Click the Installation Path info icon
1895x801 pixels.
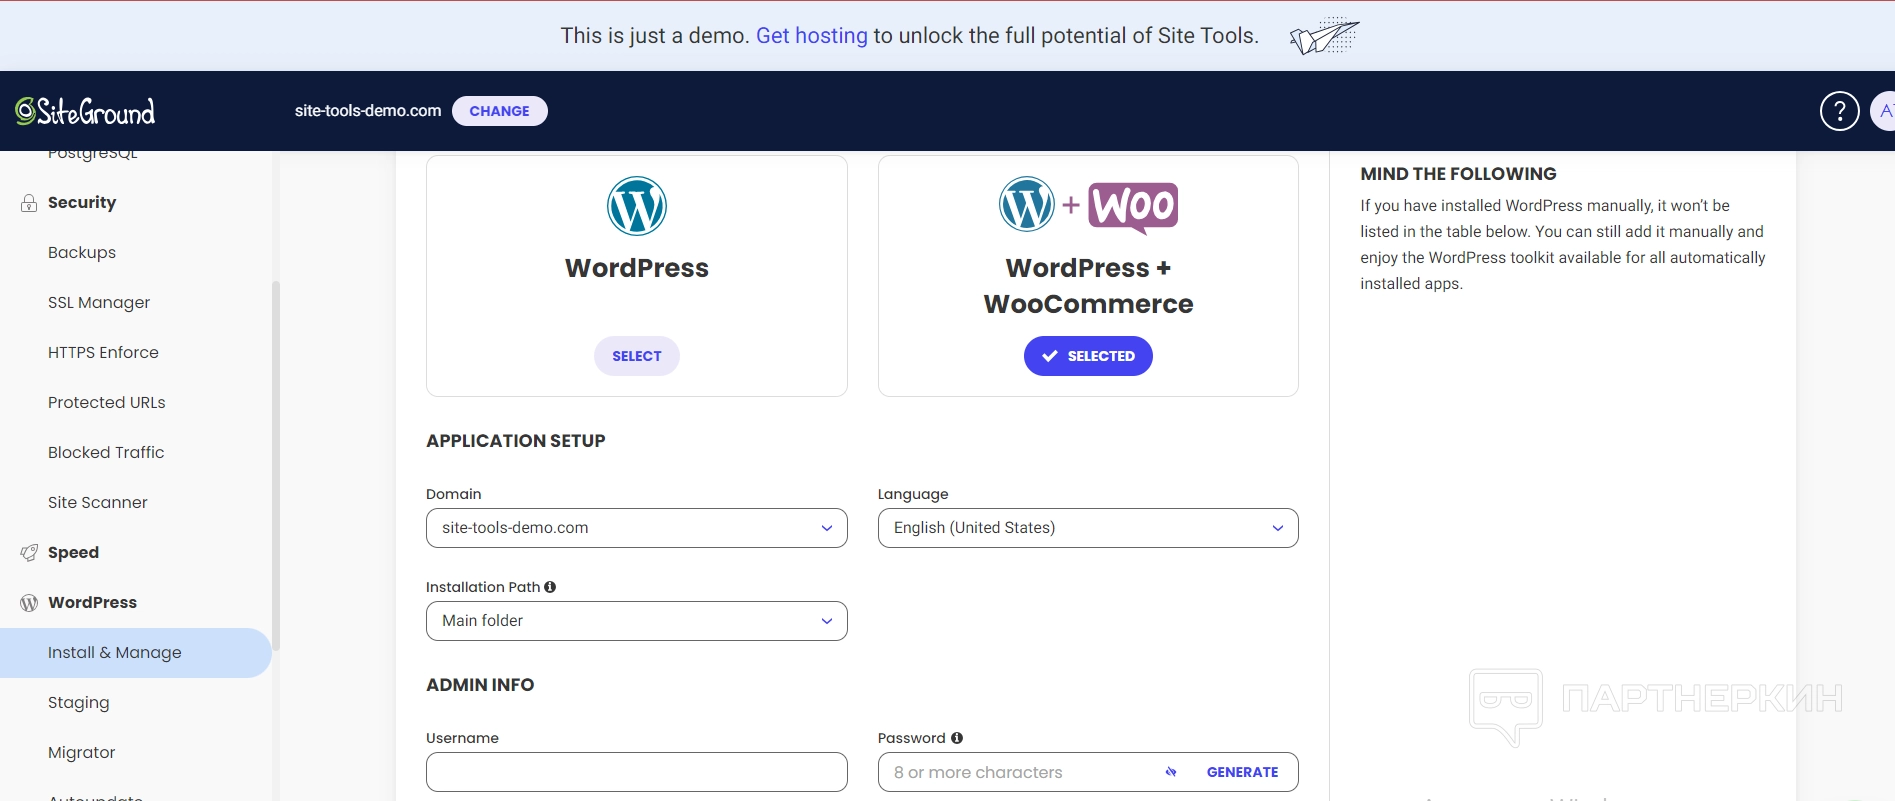click(x=550, y=587)
